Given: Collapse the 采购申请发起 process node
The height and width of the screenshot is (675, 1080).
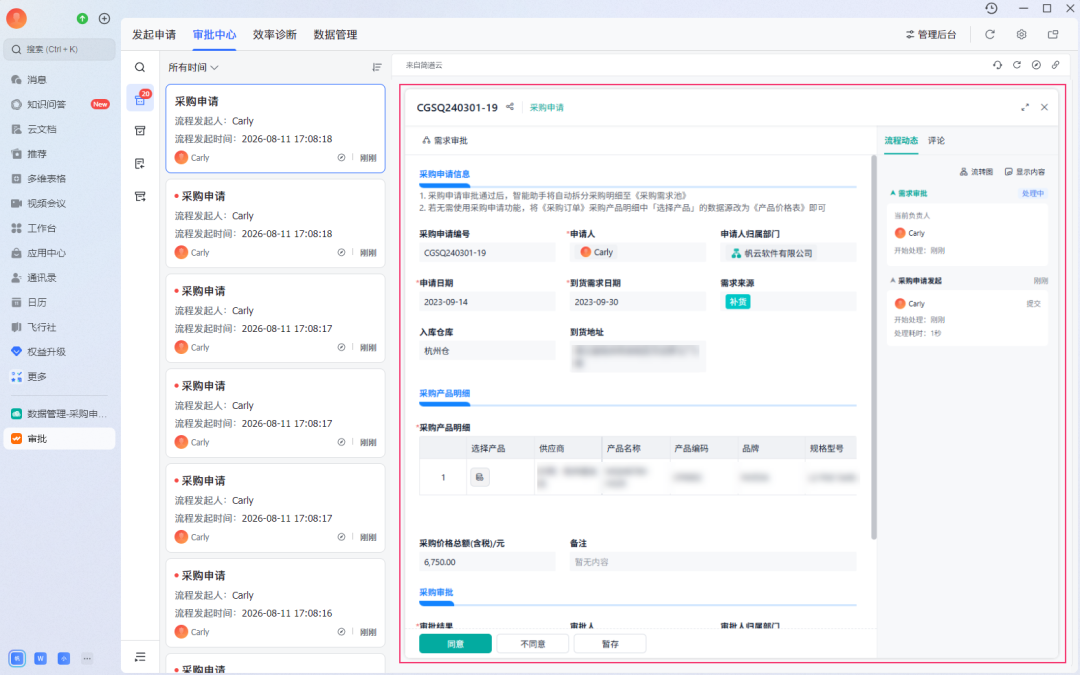Looking at the screenshot, I should 893,281.
